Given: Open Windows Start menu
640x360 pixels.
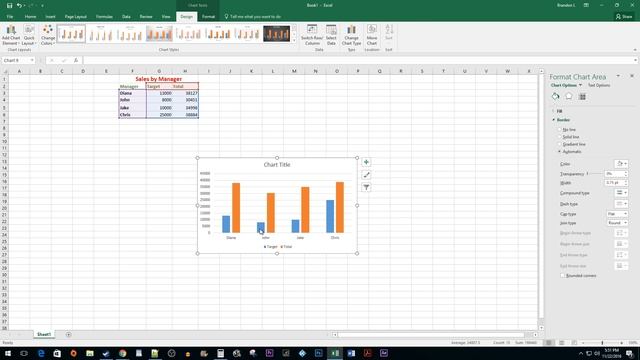Looking at the screenshot, I should tap(7, 353).
